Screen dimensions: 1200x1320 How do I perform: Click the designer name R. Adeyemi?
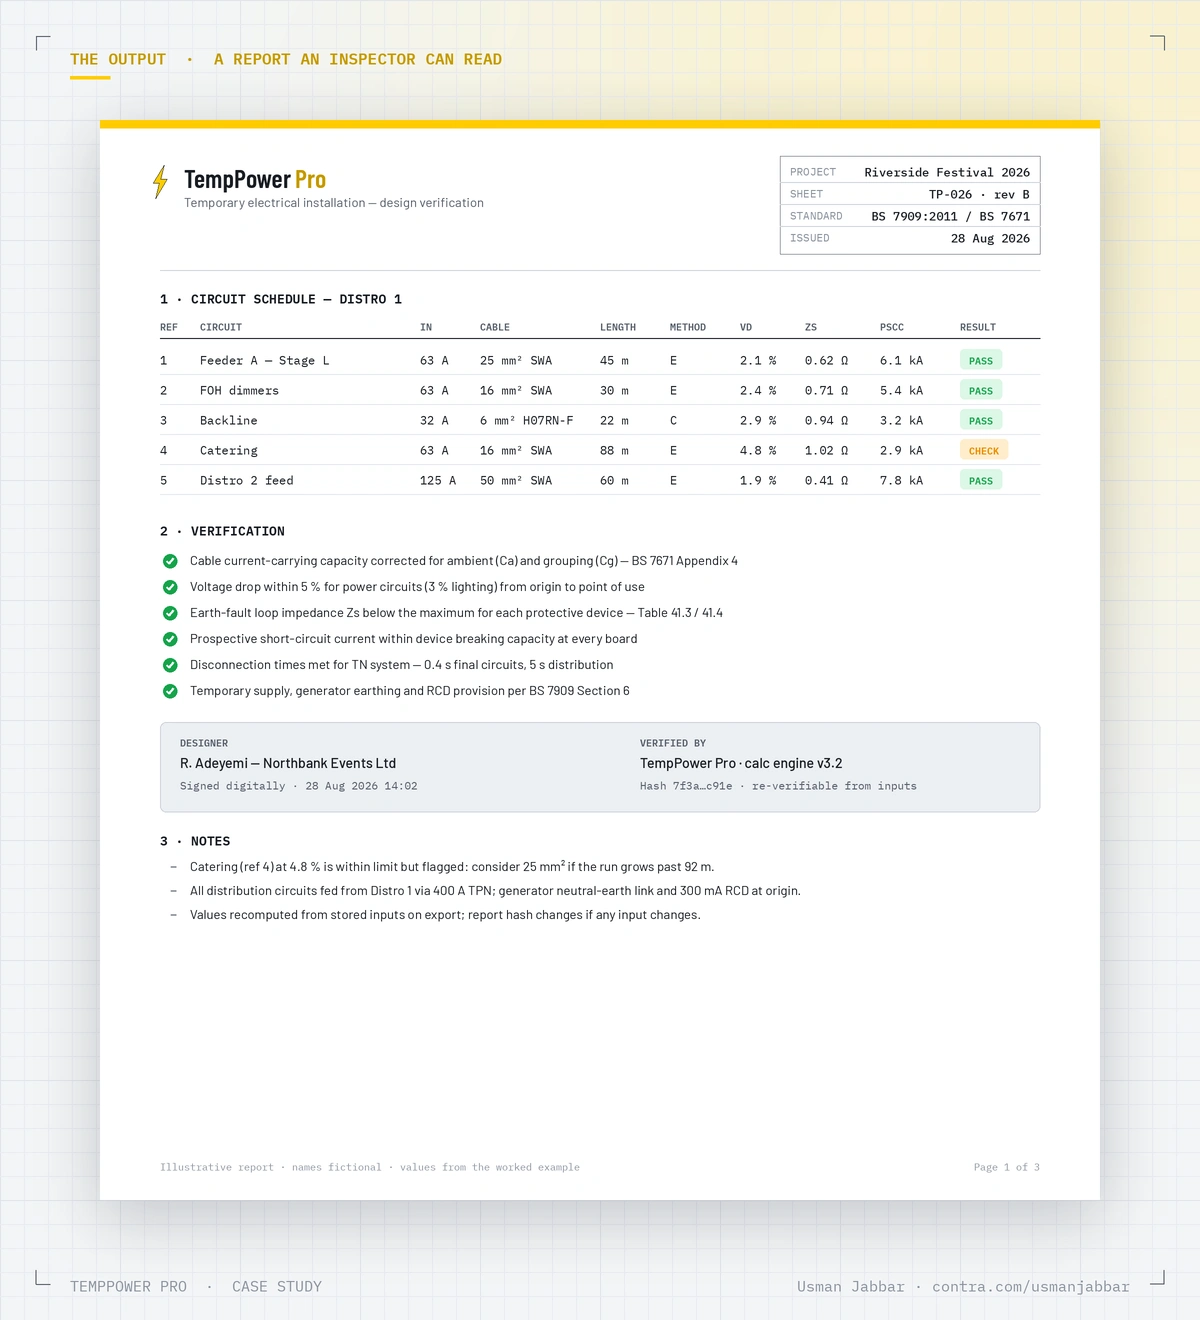pyautogui.click(x=214, y=763)
